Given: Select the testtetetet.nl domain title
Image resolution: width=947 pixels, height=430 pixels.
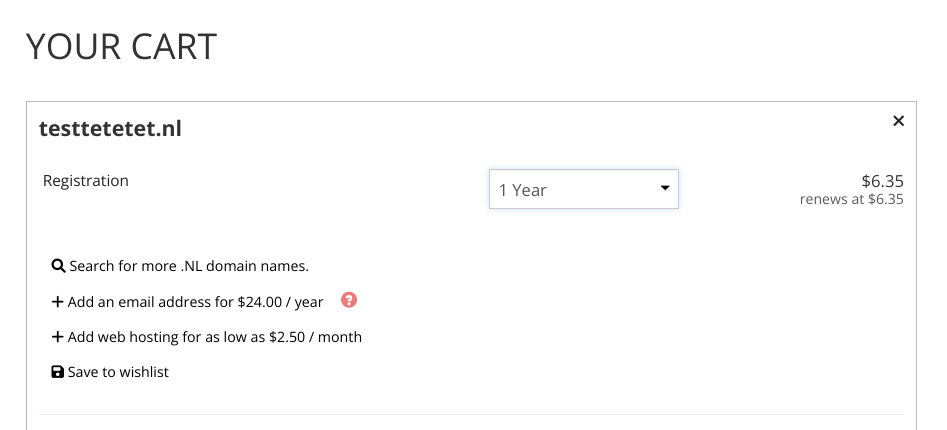Looking at the screenshot, I should point(111,129).
